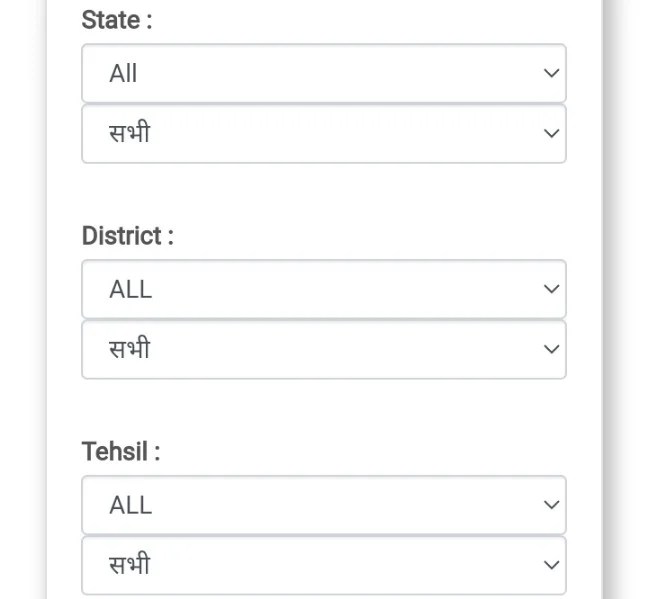Open the Tehsil dropdown showing ALL
648x599 pixels.
click(x=323, y=505)
